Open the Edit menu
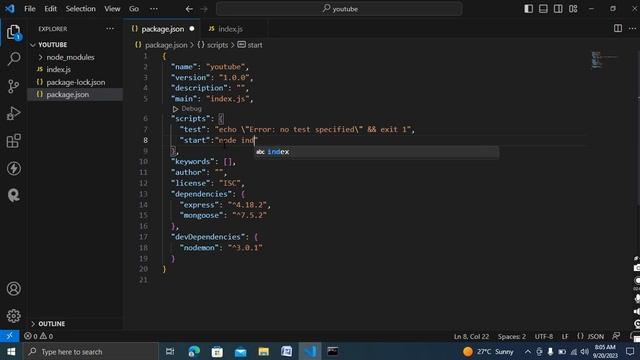640x360 pixels. 50,9
